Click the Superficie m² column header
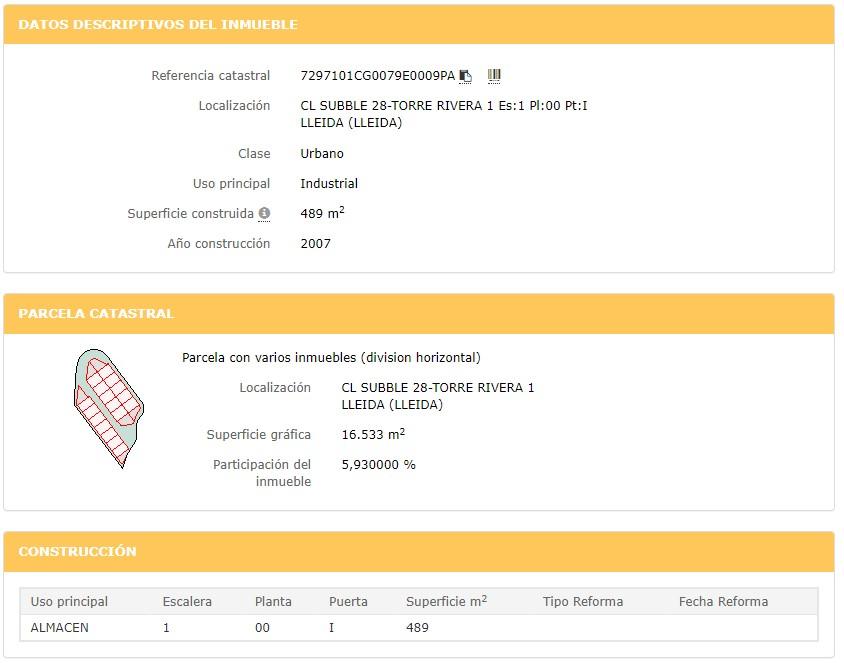The height and width of the screenshot is (663, 844). pyautogui.click(x=446, y=601)
